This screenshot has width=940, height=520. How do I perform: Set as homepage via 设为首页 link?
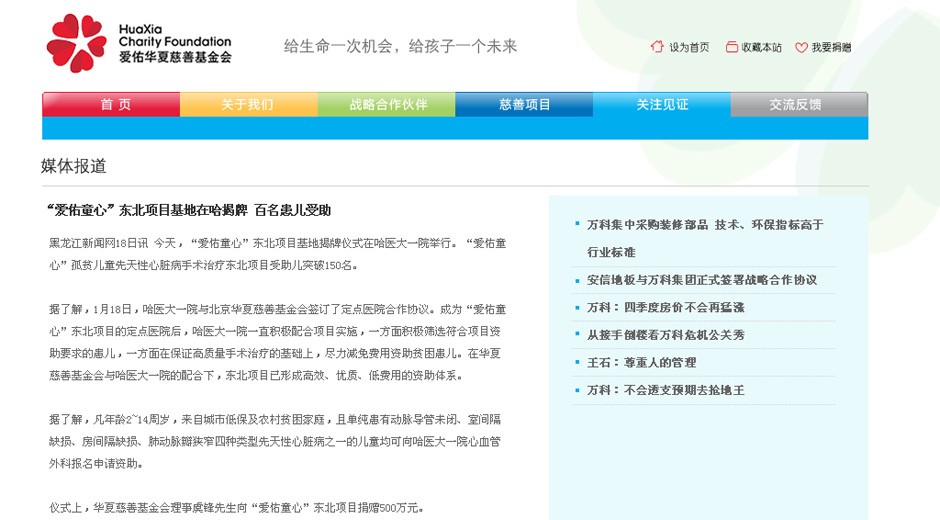click(689, 47)
